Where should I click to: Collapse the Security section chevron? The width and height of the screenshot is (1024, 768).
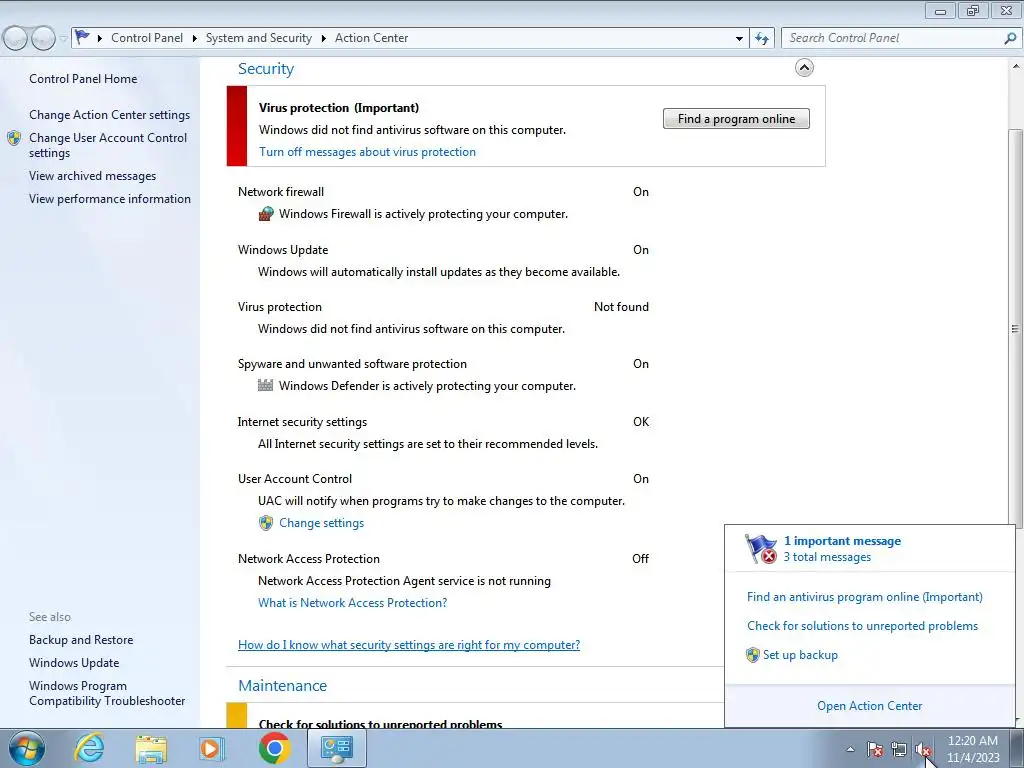(804, 67)
